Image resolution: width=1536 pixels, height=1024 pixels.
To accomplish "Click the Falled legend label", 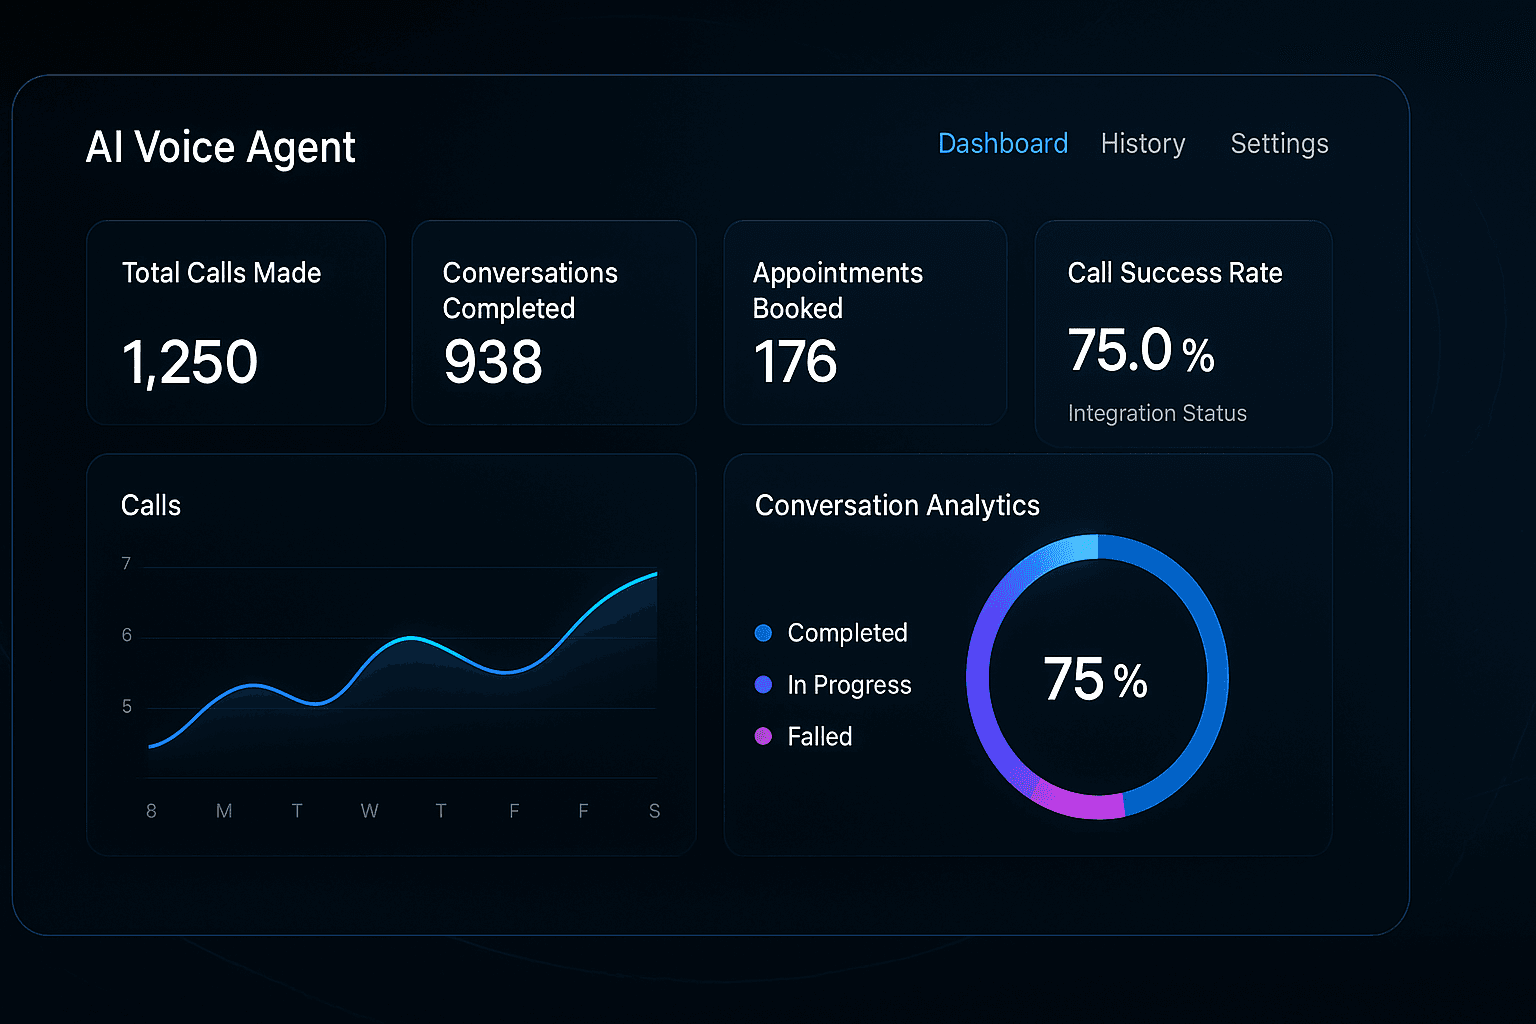I will [x=820, y=737].
